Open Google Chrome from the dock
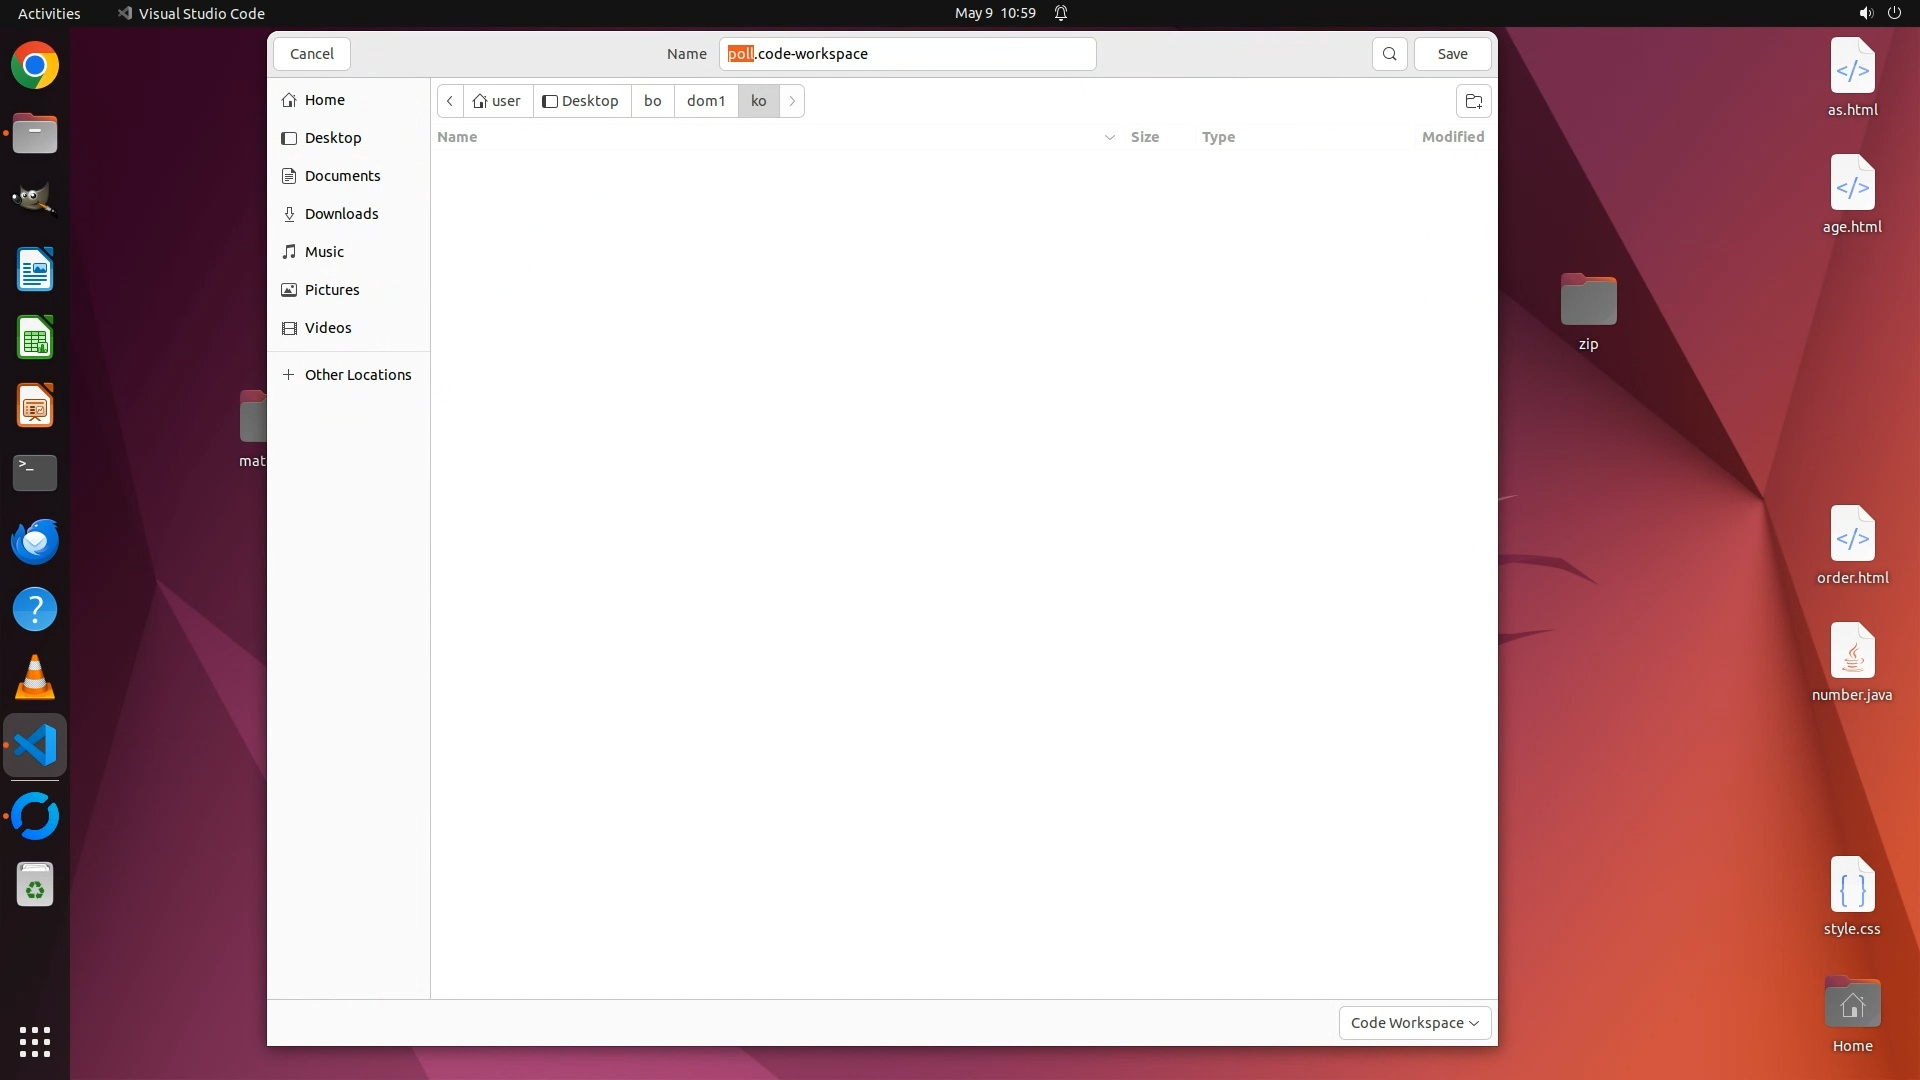 coord(35,66)
